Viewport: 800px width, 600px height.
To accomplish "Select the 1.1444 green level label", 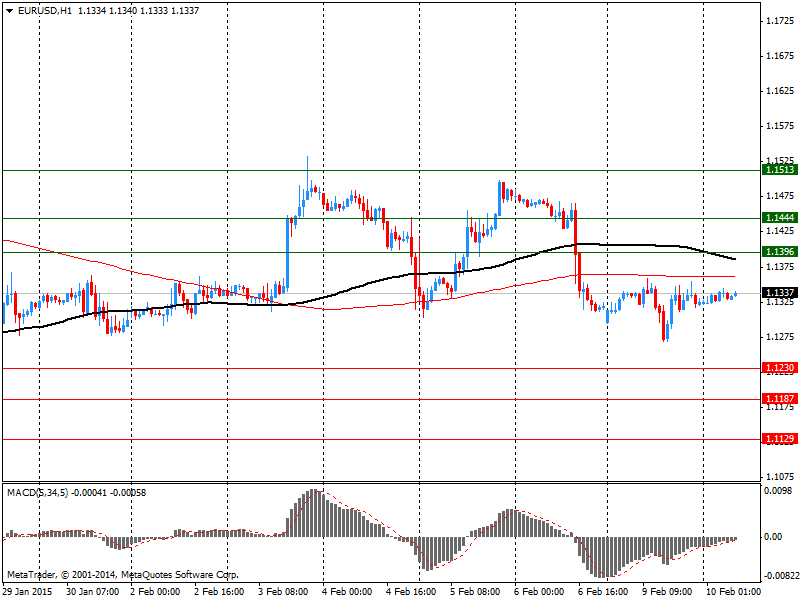I will click(x=780, y=218).
